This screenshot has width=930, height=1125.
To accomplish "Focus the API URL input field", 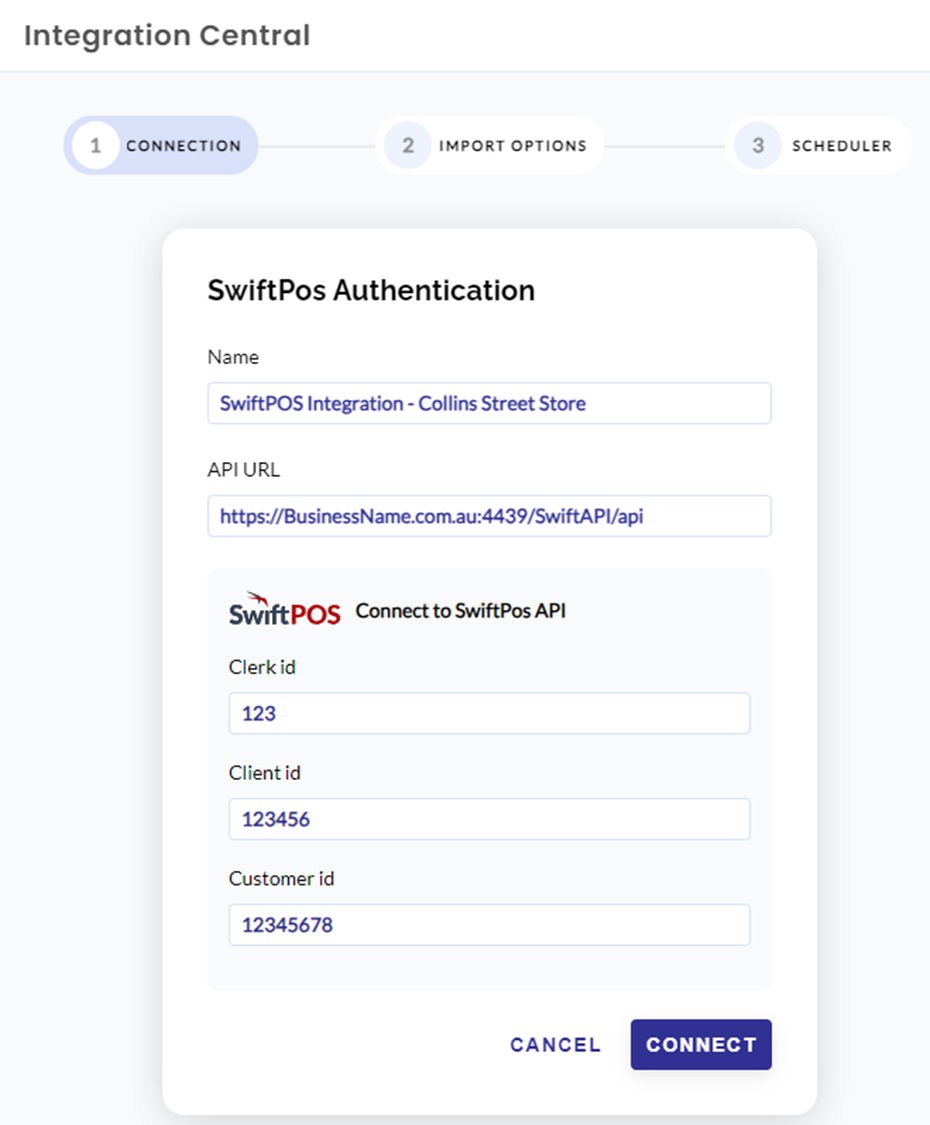I will (489, 516).
